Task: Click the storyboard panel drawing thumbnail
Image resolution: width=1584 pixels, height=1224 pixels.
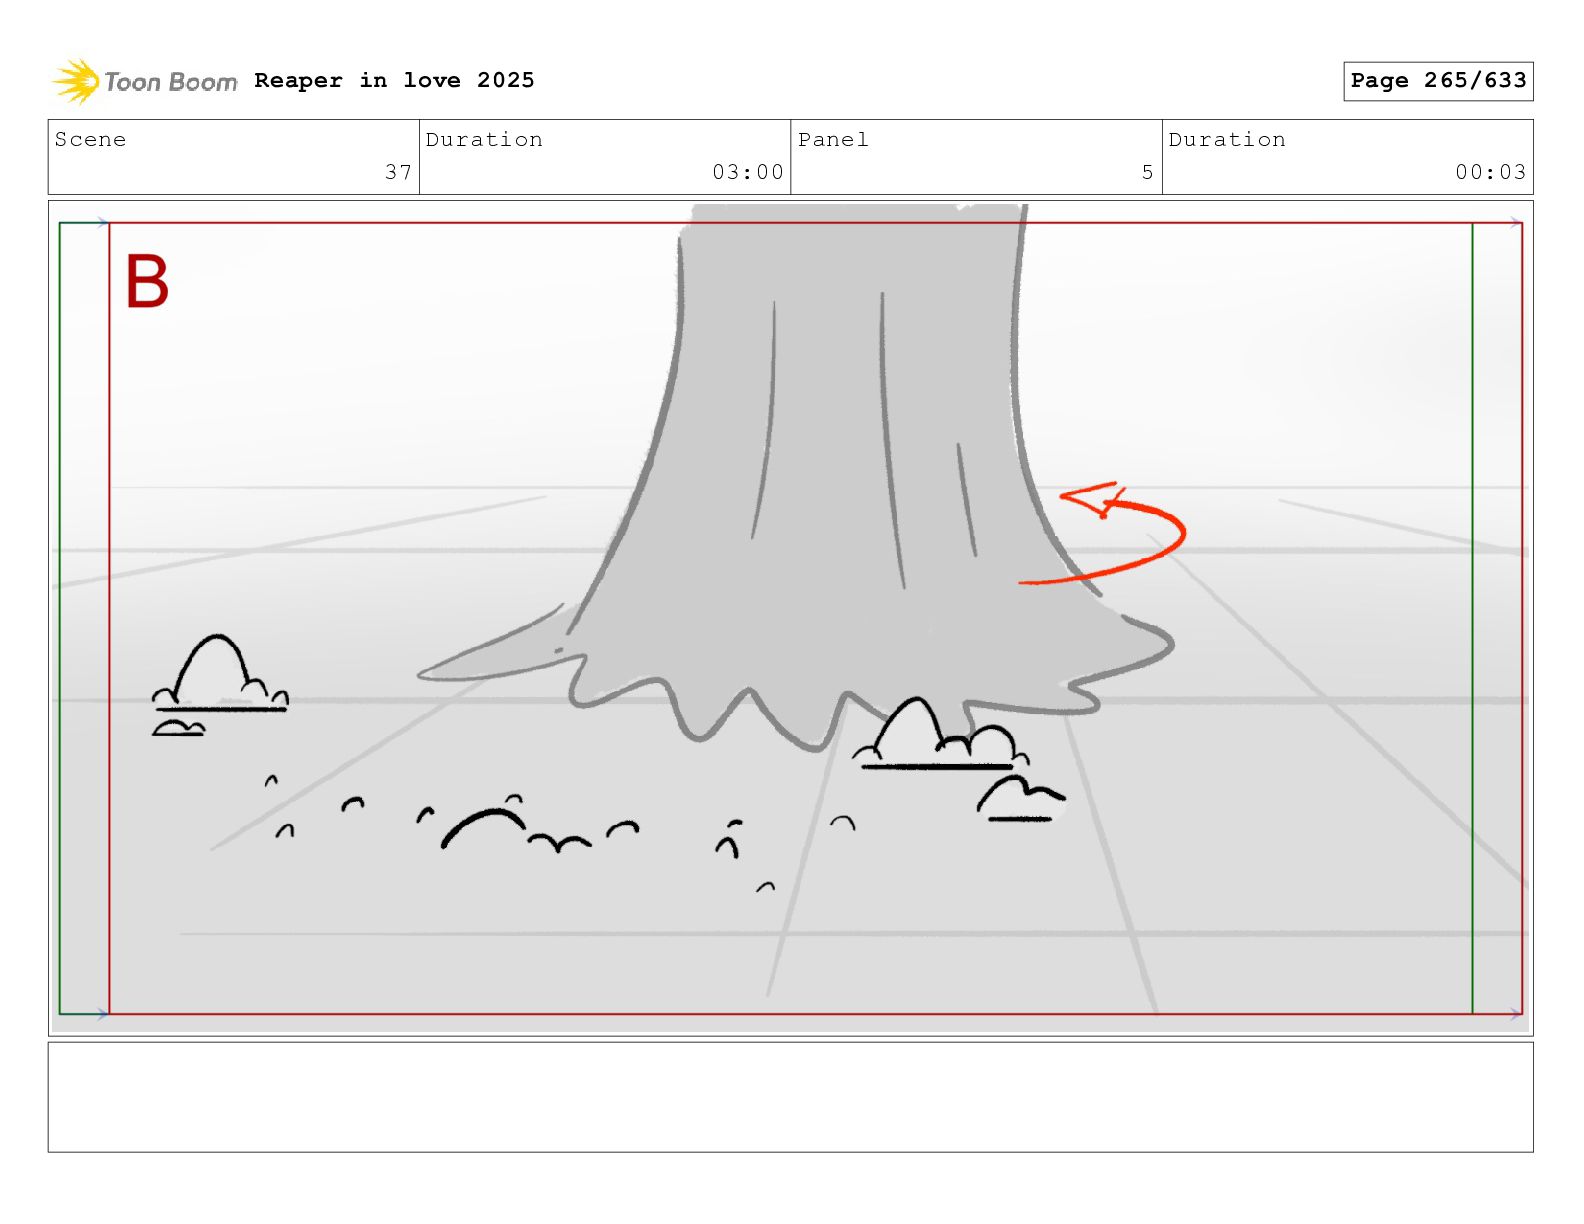Action: [x=790, y=618]
